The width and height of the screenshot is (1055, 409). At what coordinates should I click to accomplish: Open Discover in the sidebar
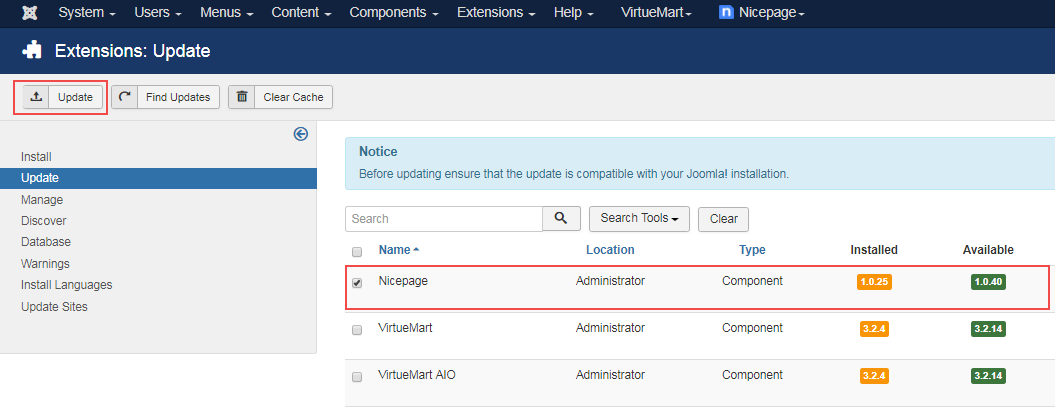(44, 221)
